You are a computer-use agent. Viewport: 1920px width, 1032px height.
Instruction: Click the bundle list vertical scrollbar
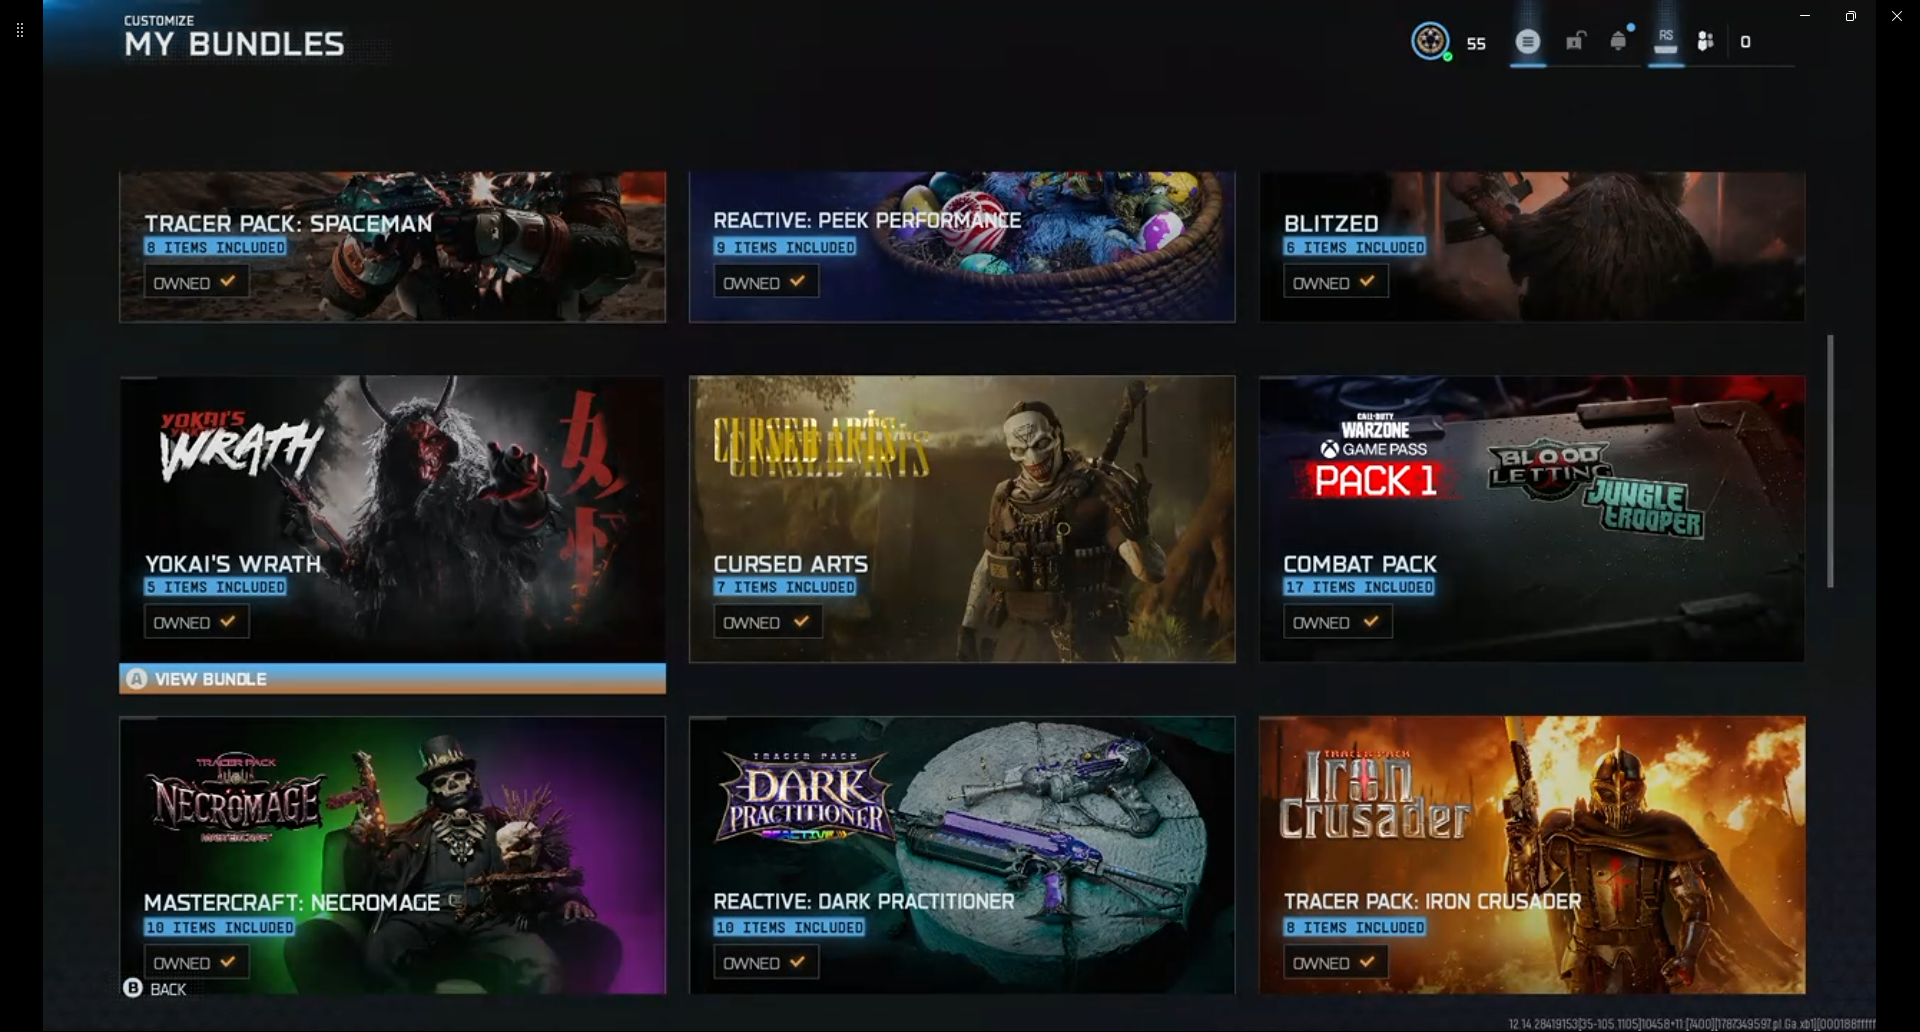(1830, 461)
